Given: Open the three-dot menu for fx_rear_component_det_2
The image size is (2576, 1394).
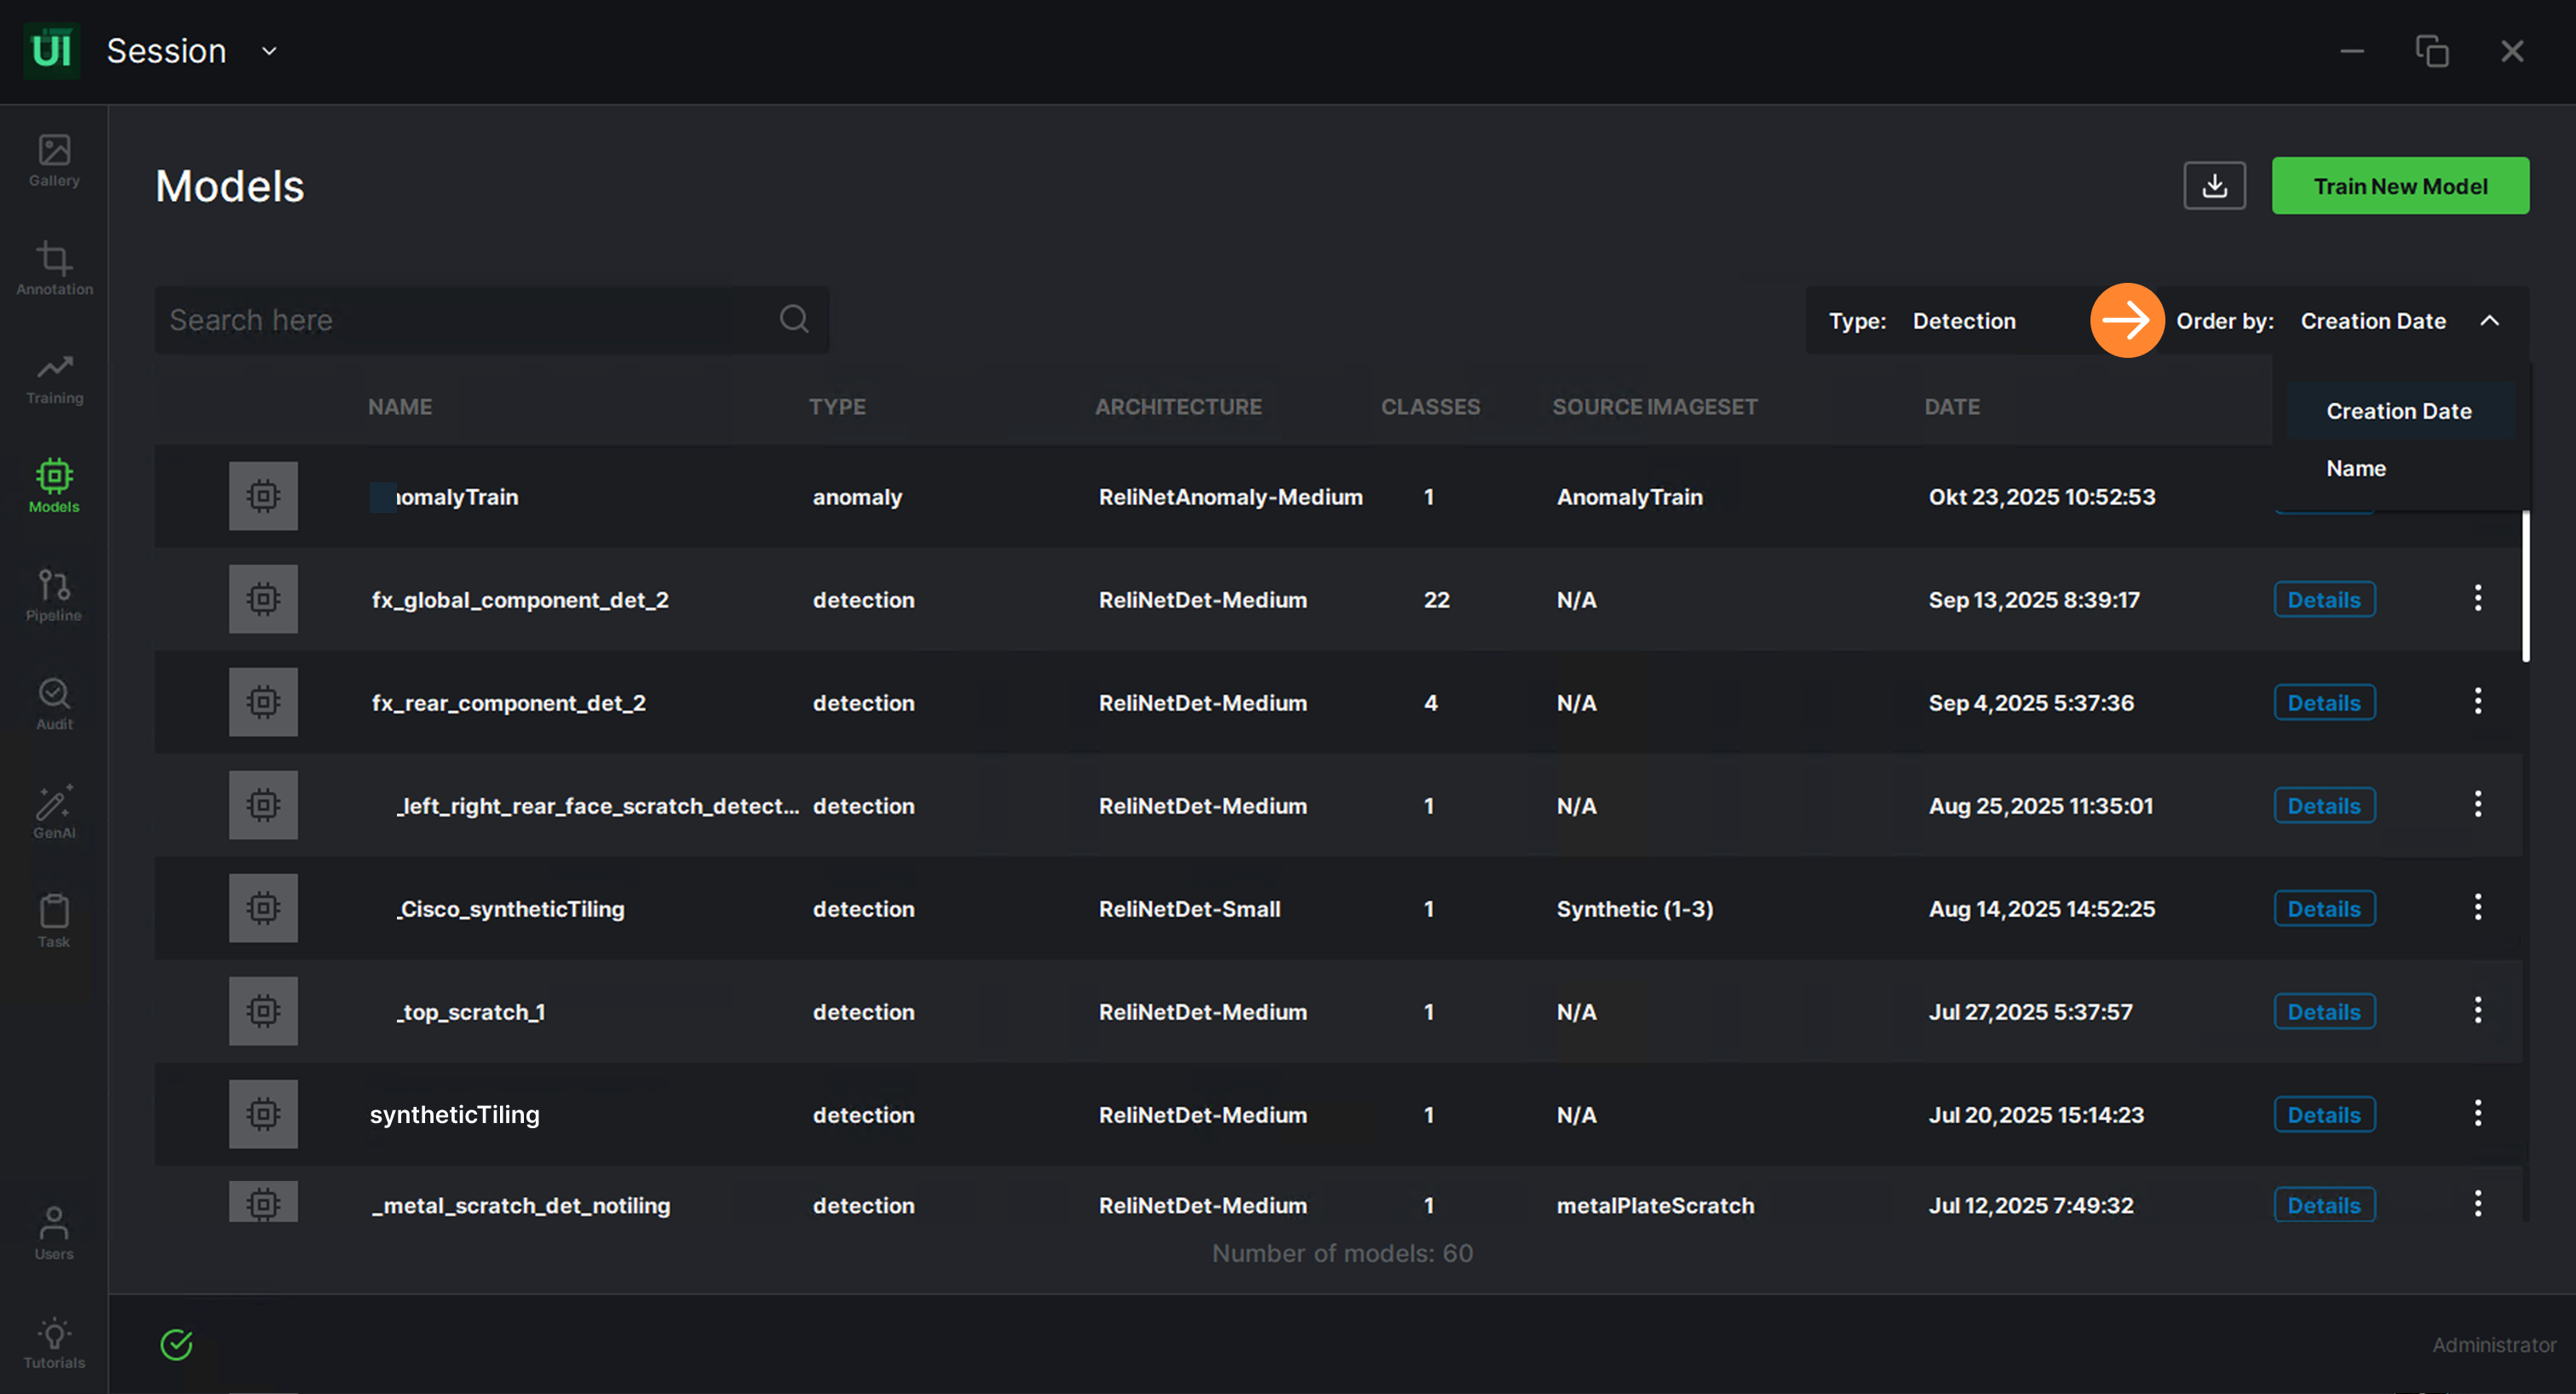Looking at the screenshot, I should 2477,702.
